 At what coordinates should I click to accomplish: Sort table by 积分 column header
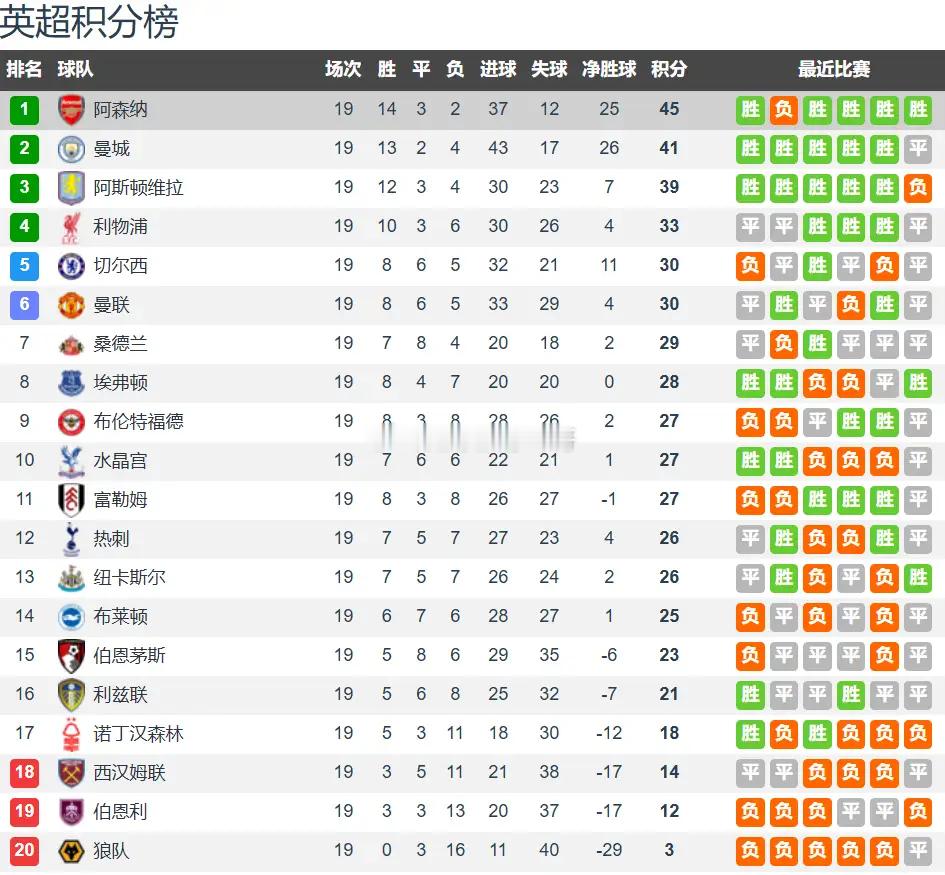(x=669, y=69)
